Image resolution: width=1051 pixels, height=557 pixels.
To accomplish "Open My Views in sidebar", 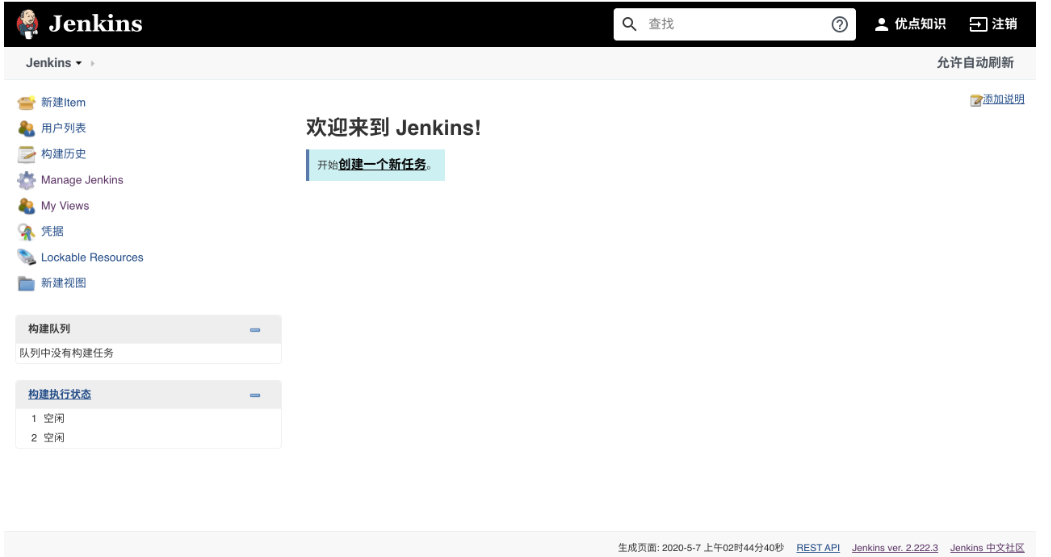I will point(65,206).
